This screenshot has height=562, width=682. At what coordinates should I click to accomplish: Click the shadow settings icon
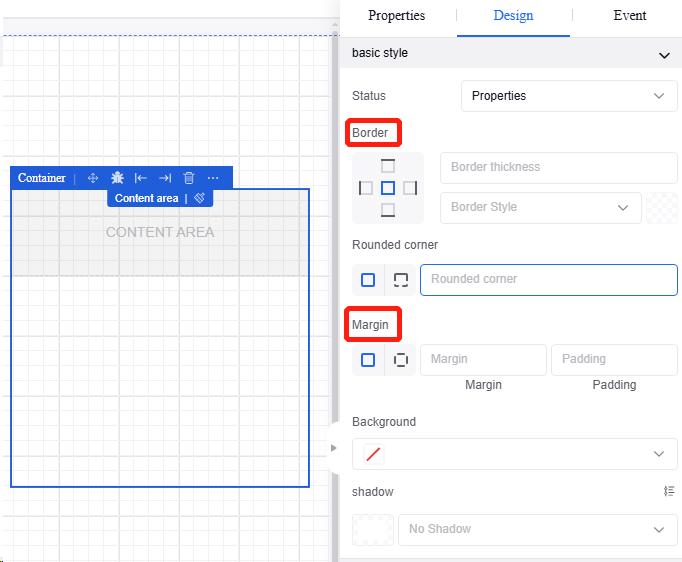point(669,491)
